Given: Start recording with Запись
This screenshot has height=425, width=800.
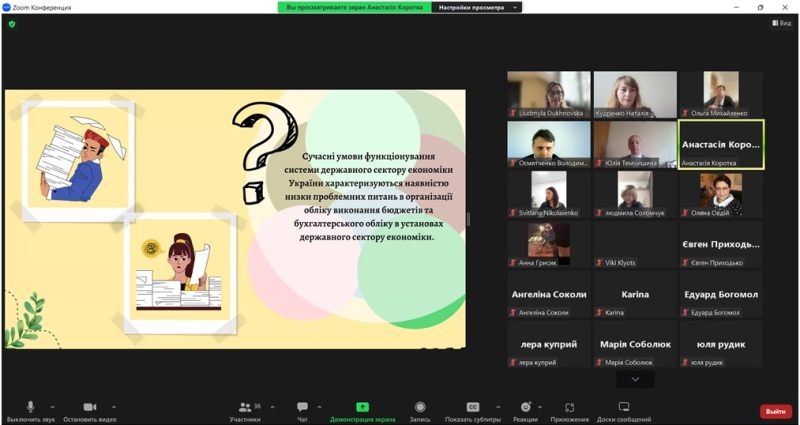Looking at the screenshot, I should (x=420, y=412).
